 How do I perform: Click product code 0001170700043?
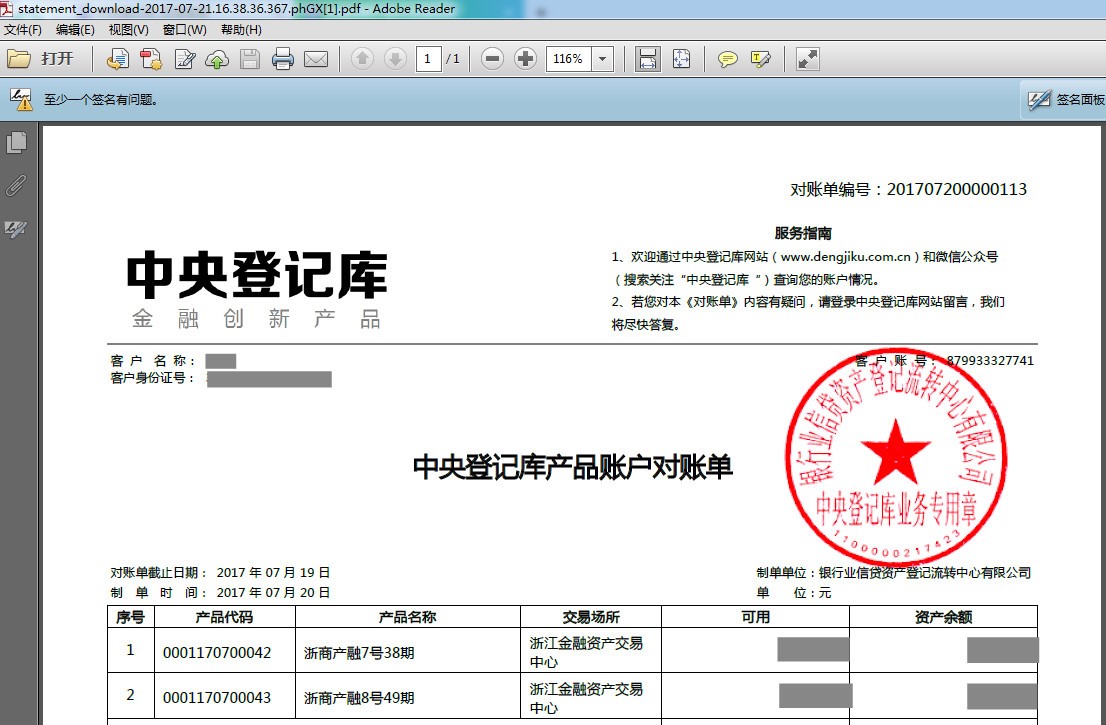point(217,697)
